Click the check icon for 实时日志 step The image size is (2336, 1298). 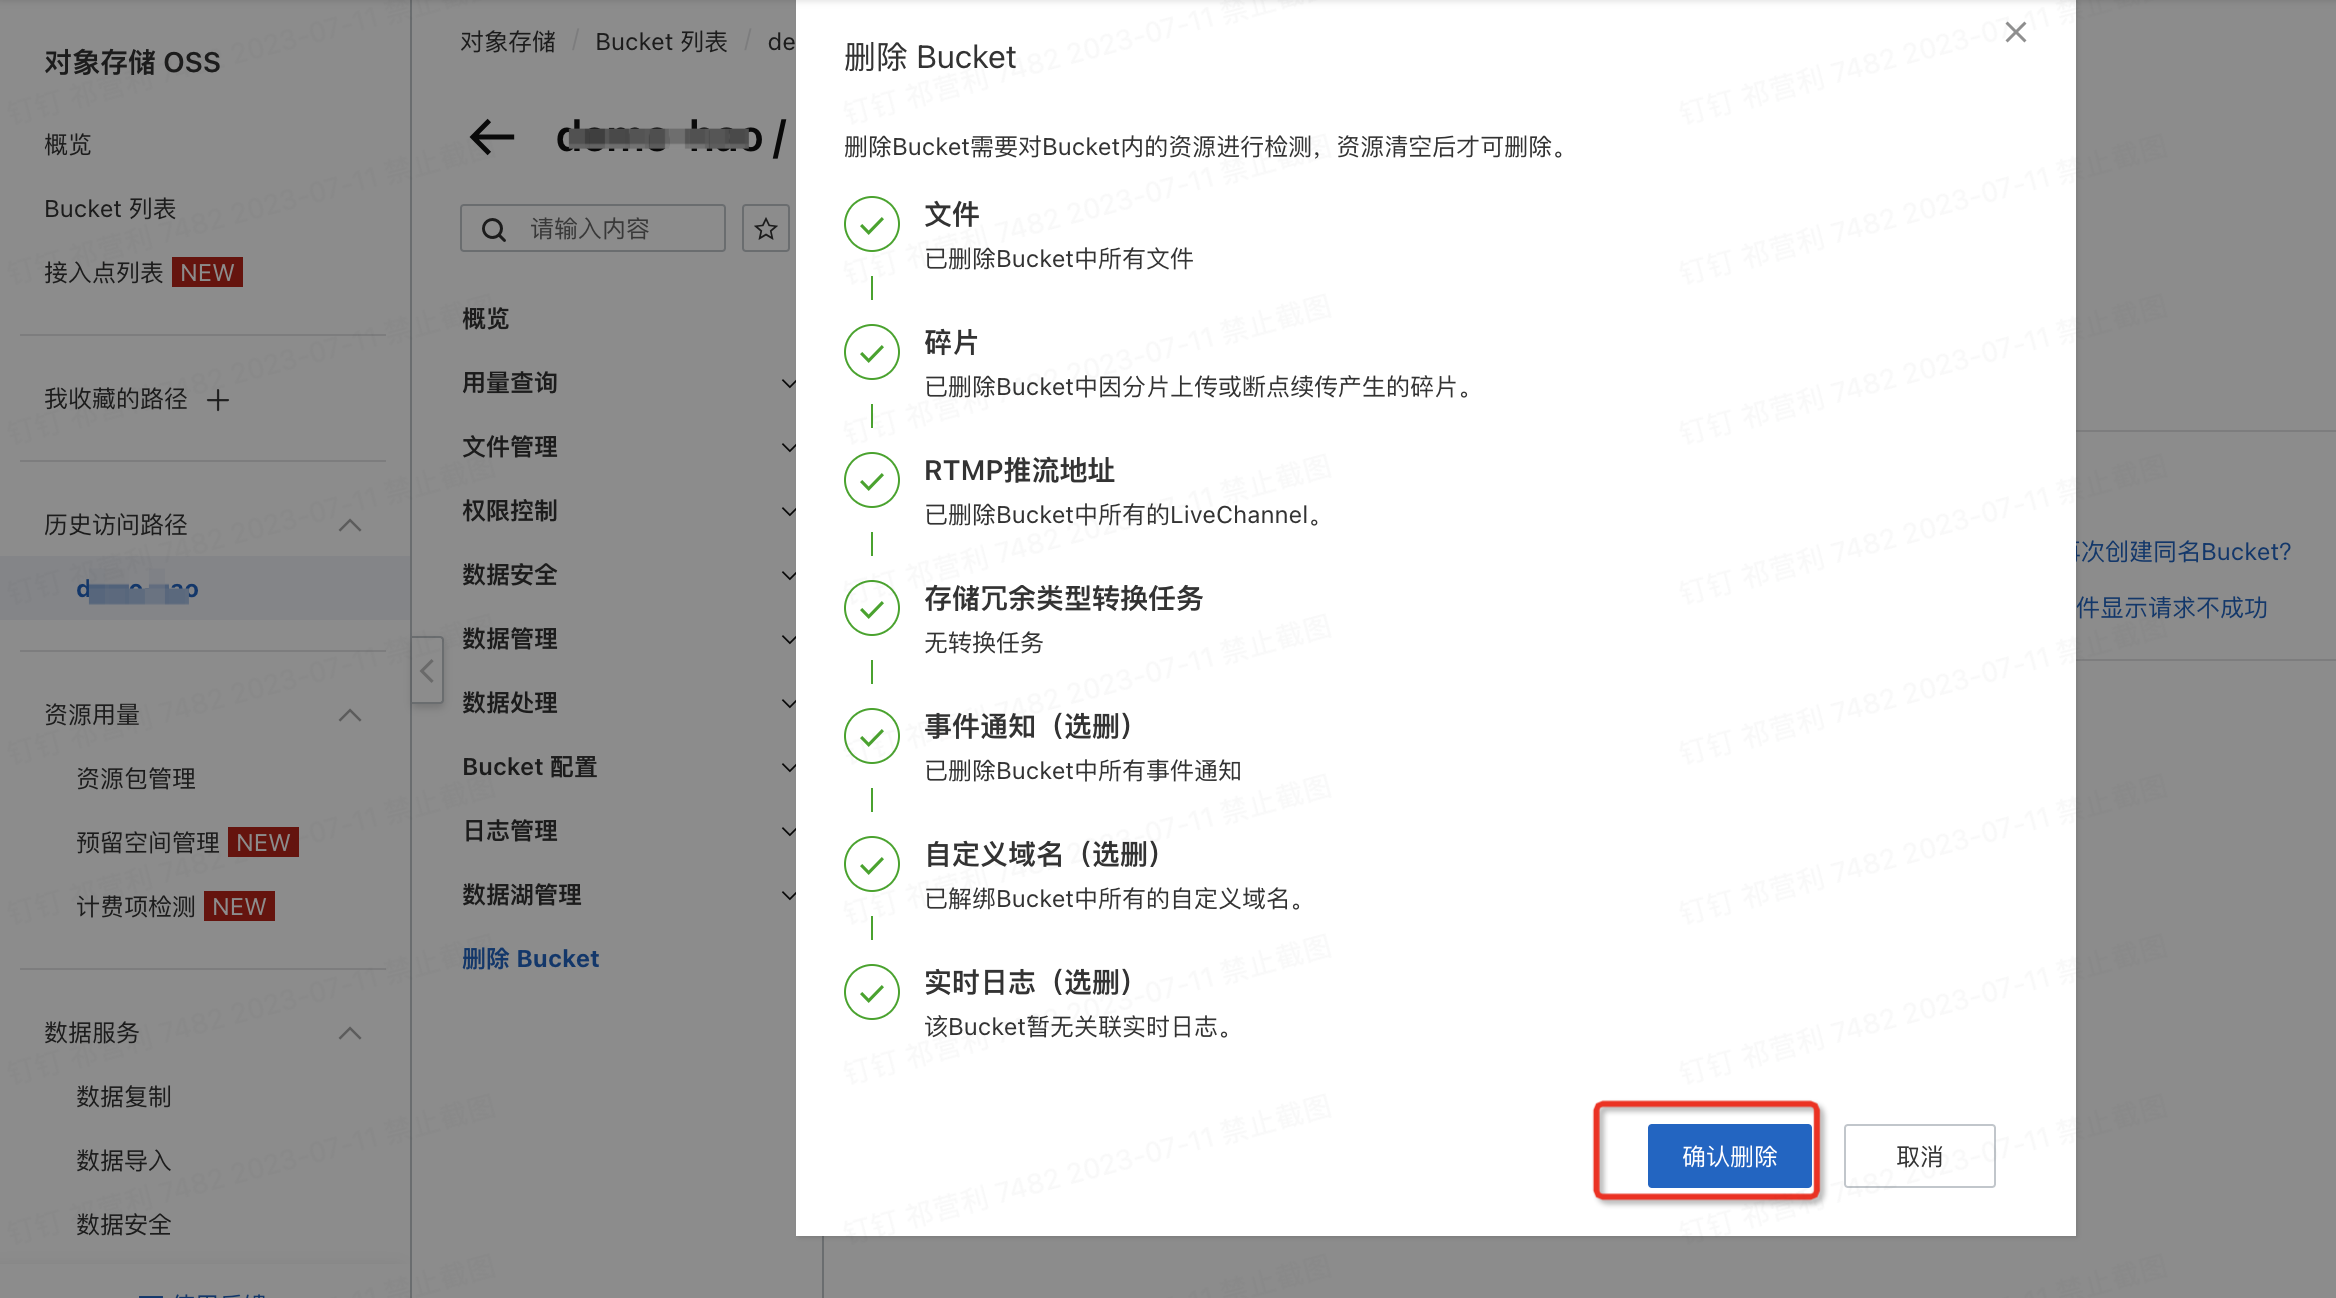coord(871,992)
